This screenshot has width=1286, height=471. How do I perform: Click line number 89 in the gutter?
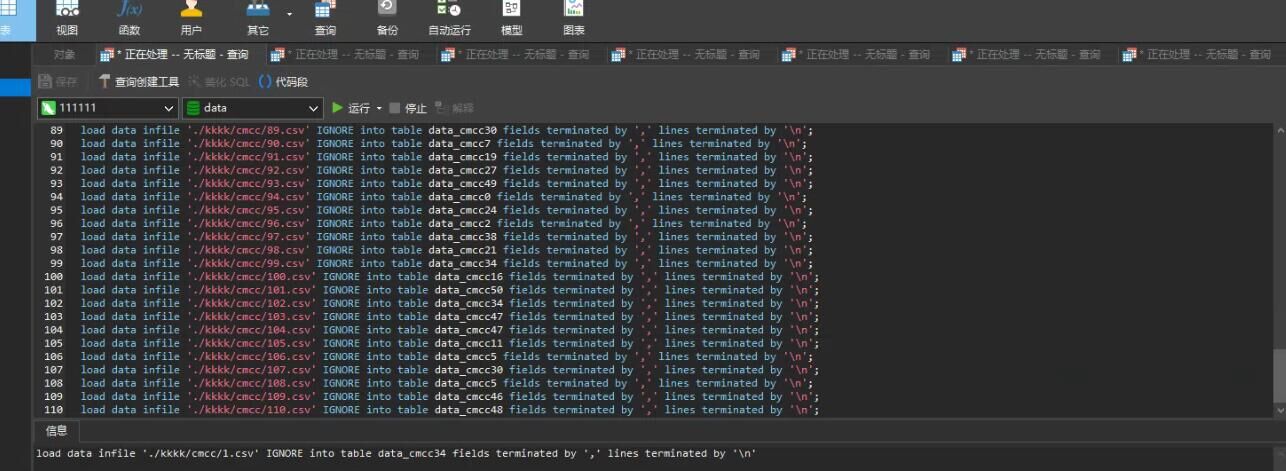pyautogui.click(x=56, y=130)
